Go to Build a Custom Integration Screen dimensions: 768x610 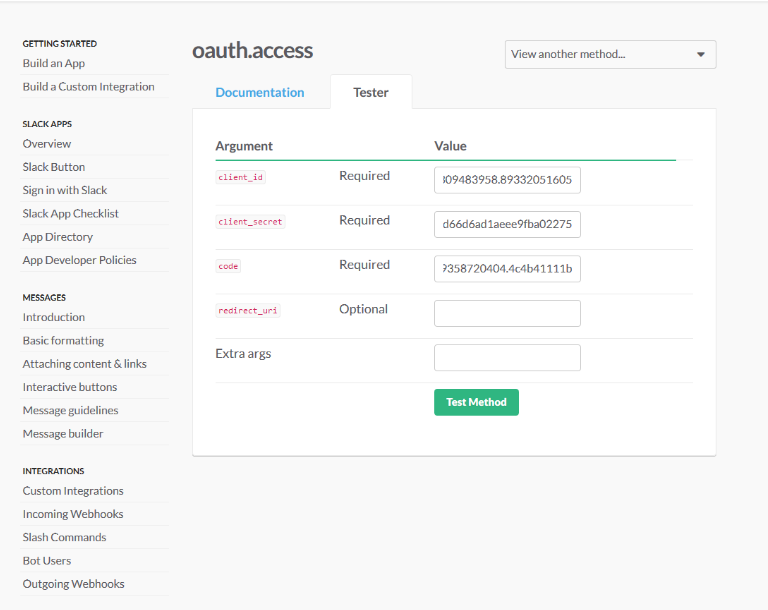89,87
